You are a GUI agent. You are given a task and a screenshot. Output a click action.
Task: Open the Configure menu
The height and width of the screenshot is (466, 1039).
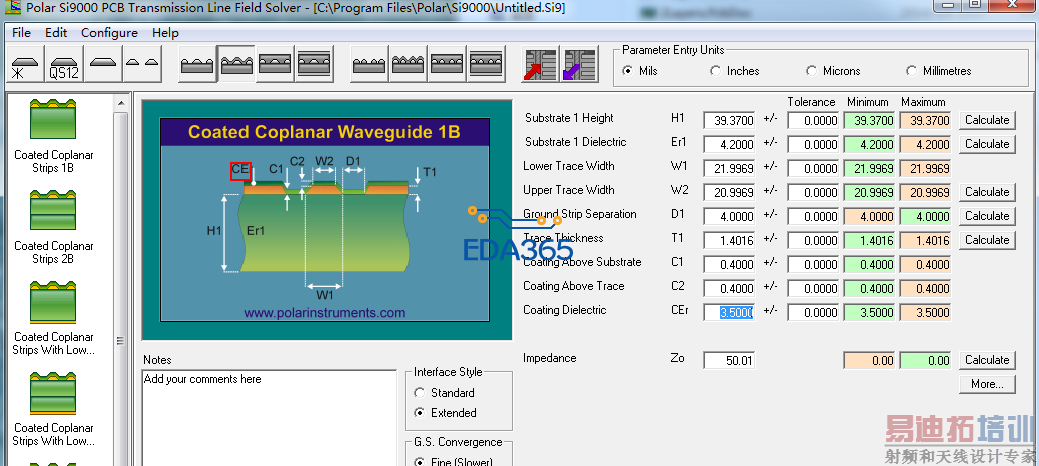coord(109,32)
